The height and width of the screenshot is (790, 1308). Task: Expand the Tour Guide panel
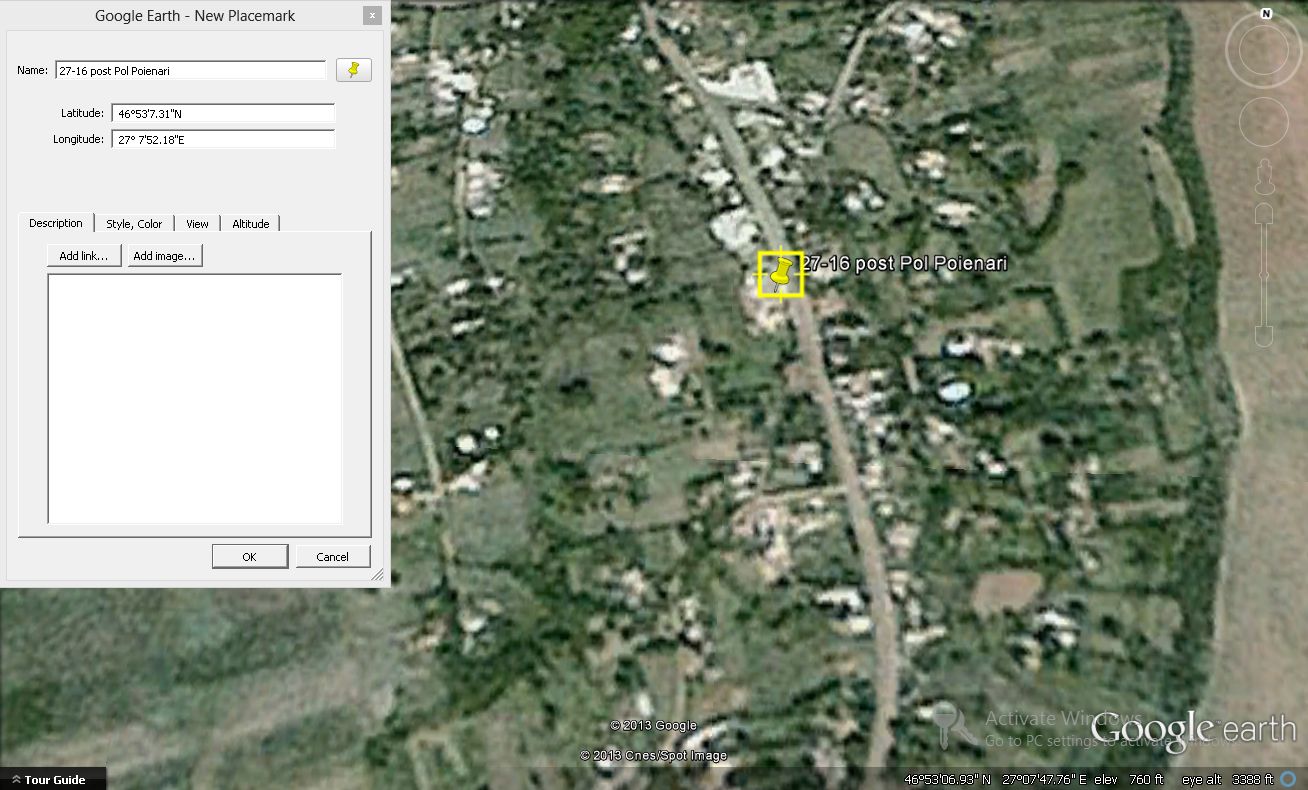coord(53,779)
